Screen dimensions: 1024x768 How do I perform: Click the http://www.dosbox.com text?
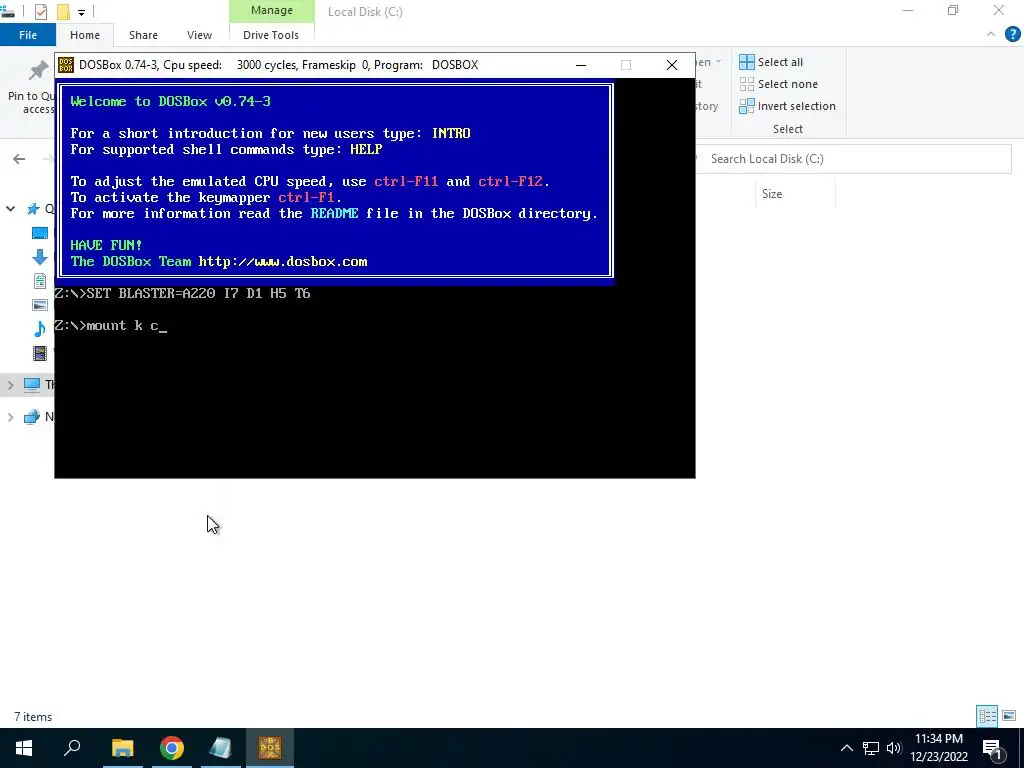pyautogui.click(x=283, y=261)
